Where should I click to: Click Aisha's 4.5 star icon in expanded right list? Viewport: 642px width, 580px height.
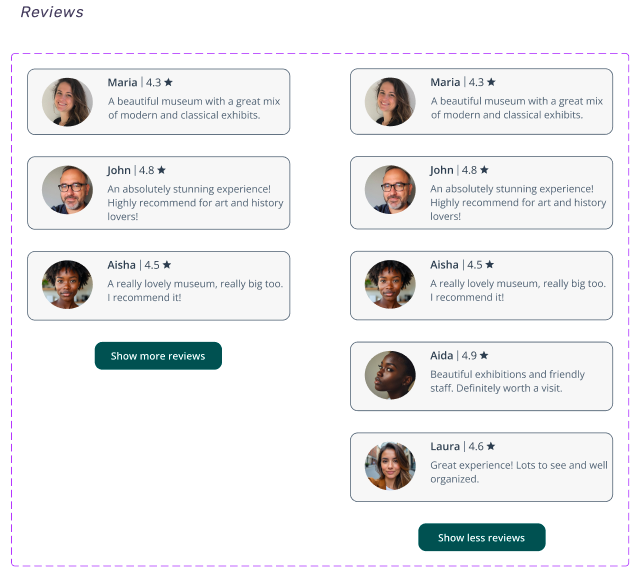(x=490, y=265)
